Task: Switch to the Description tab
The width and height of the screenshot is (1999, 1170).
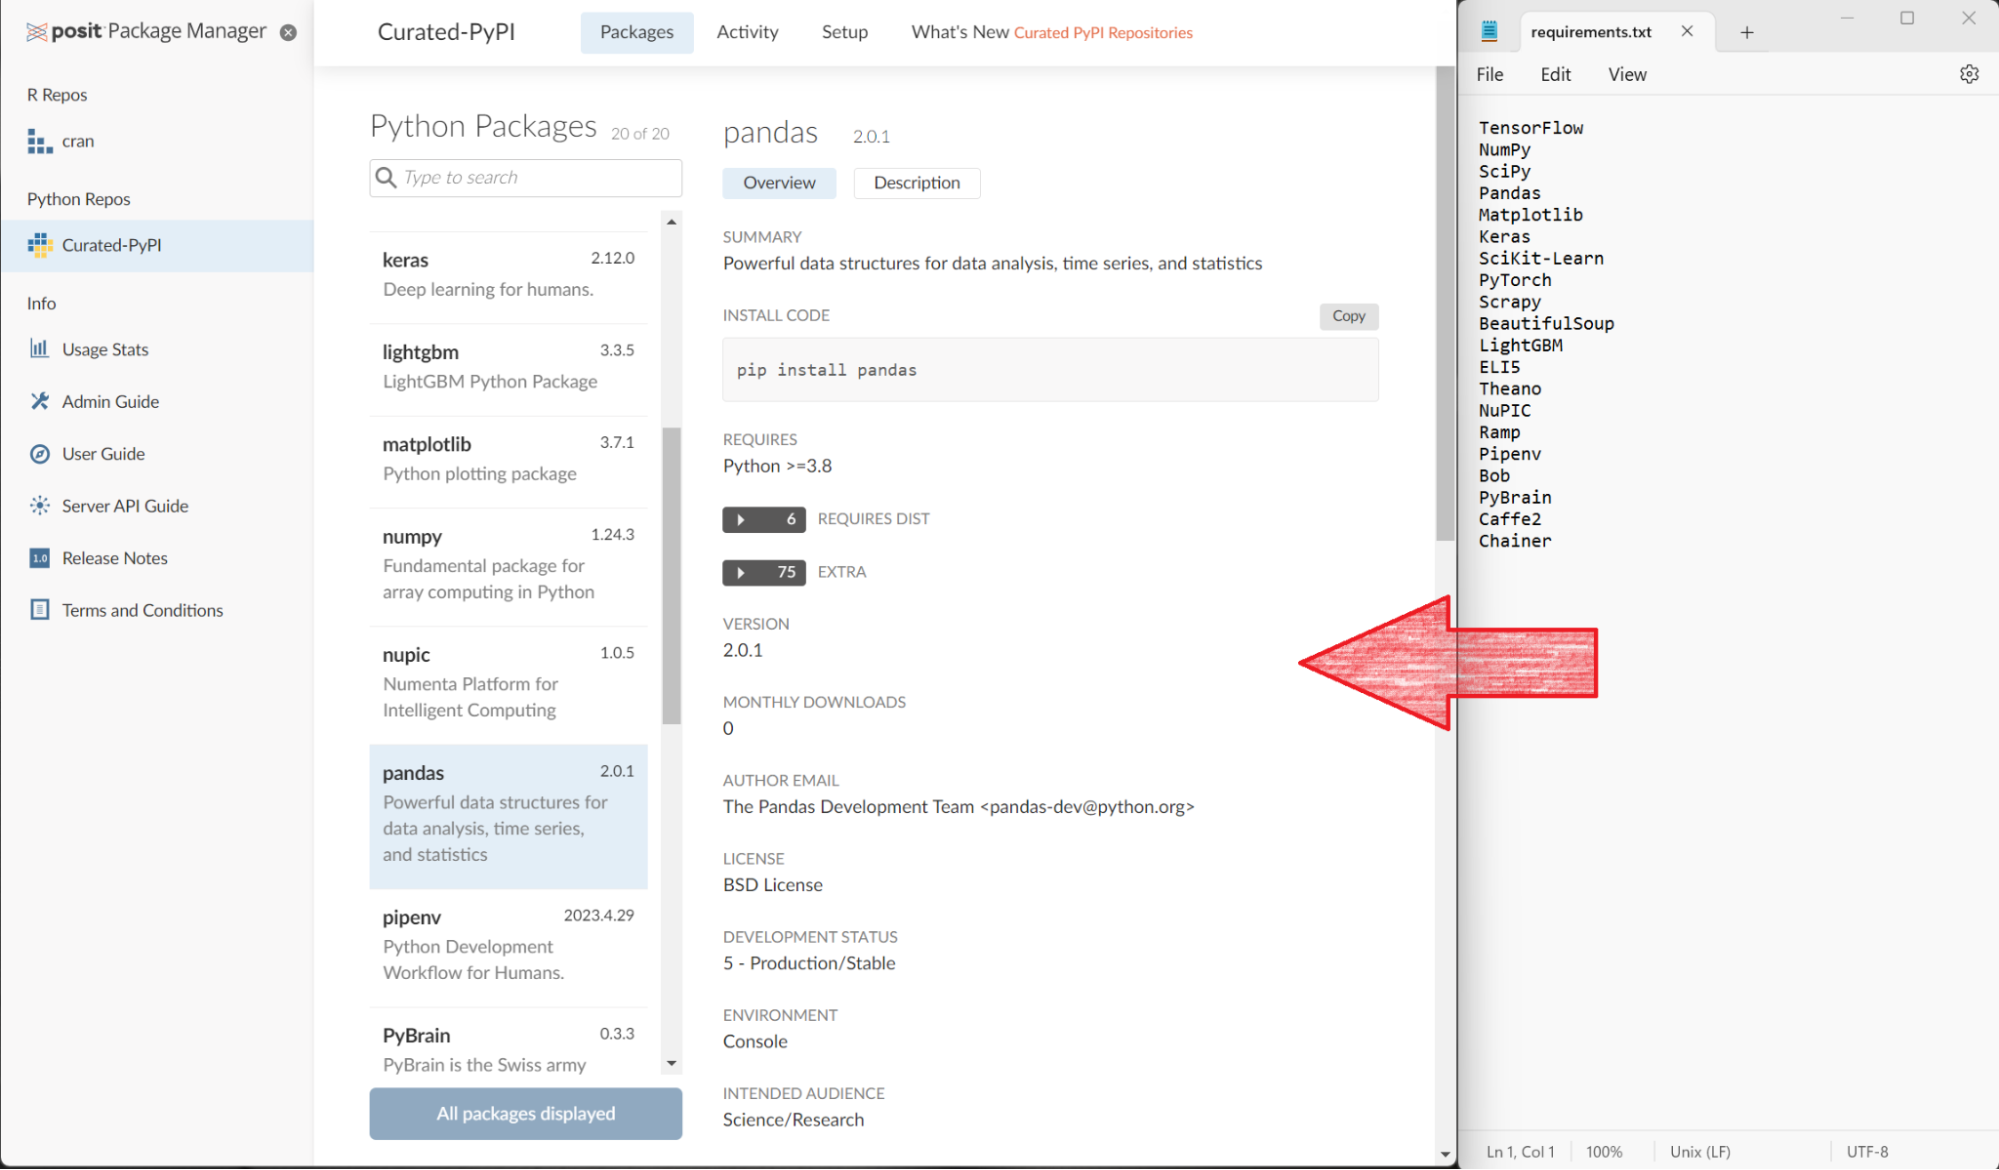Action: (915, 181)
